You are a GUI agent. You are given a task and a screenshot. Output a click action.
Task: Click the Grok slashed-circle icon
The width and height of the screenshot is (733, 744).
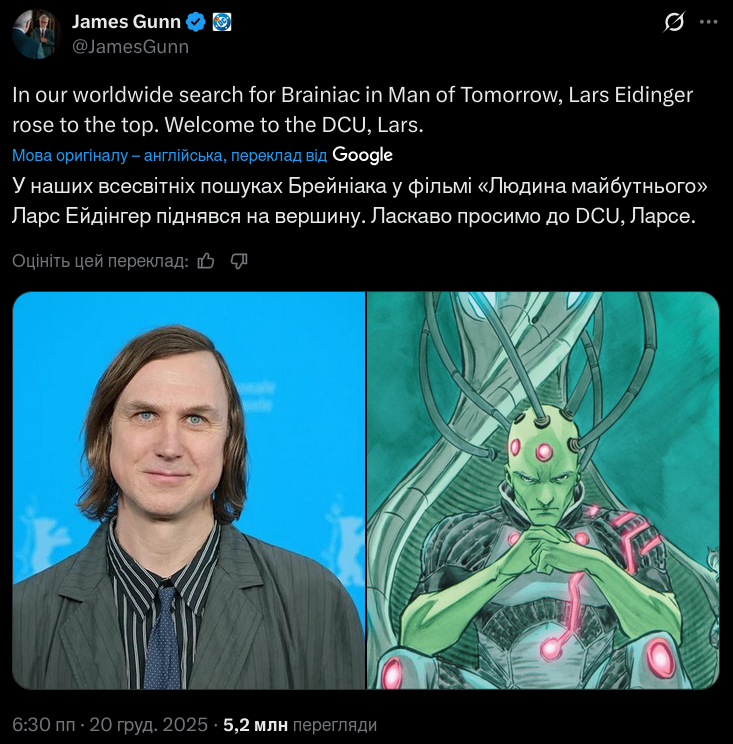tap(674, 22)
